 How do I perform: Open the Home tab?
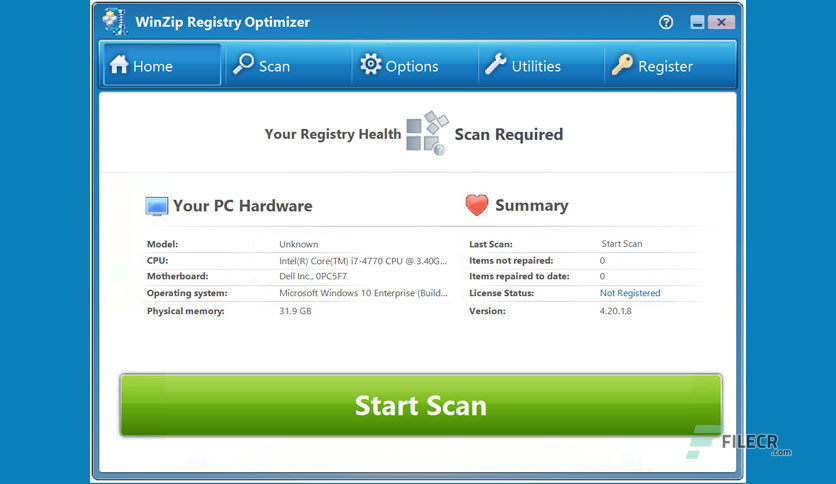tap(162, 65)
